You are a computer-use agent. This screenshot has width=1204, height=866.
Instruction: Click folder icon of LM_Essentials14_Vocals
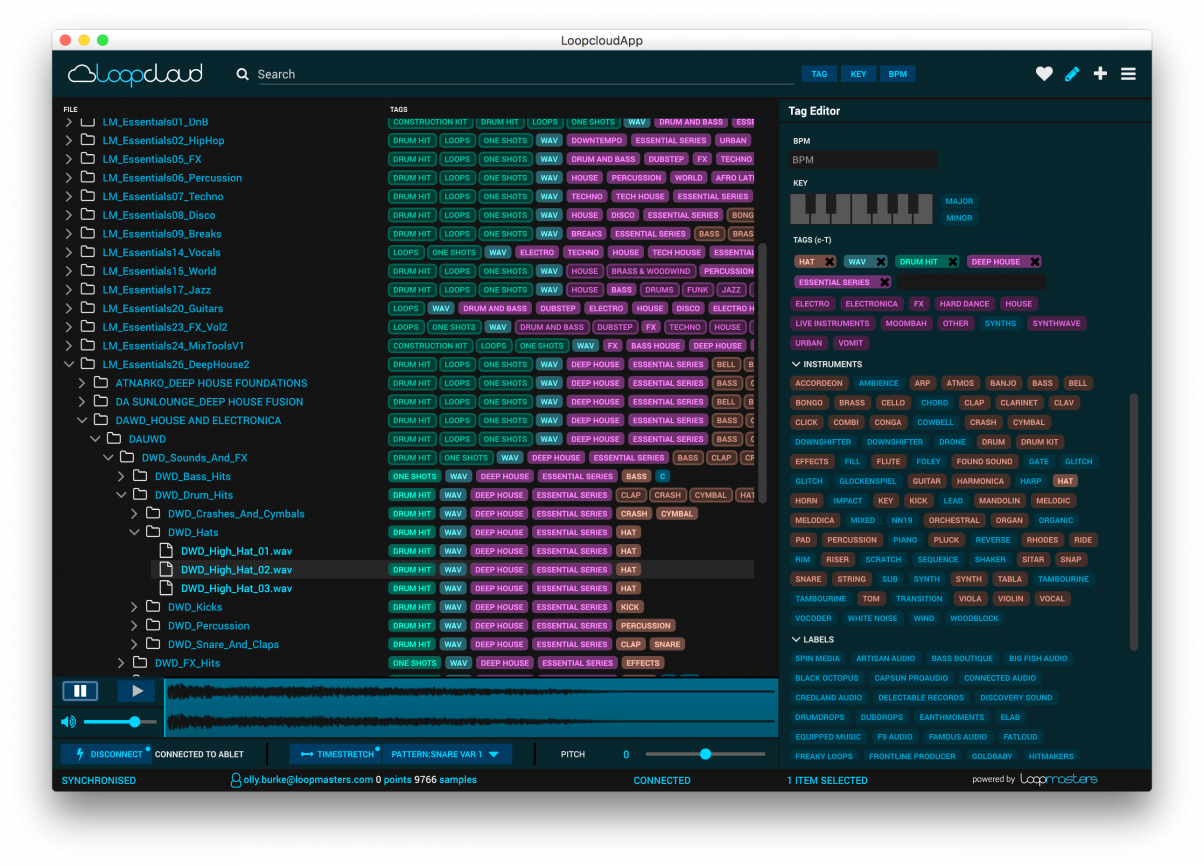(x=87, y=252)
